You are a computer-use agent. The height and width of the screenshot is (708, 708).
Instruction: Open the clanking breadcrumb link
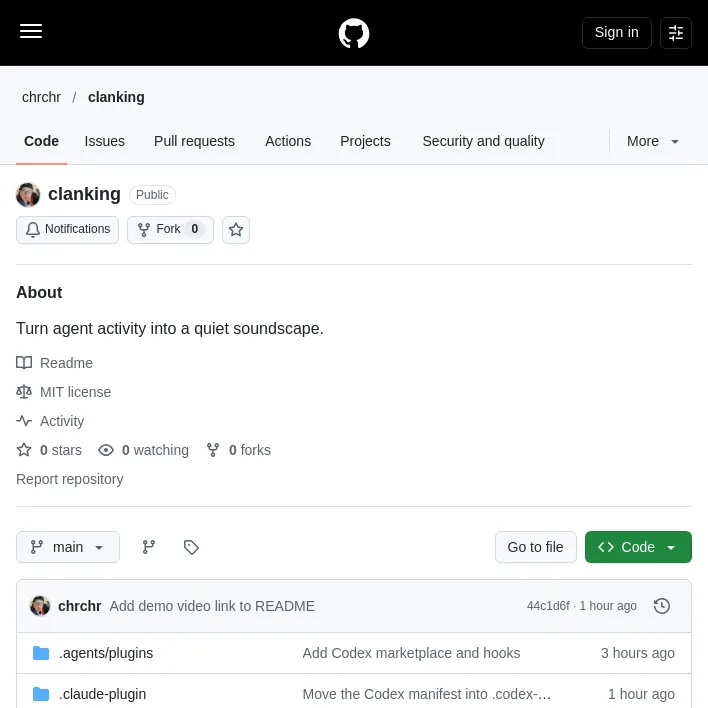click(116, 97)
